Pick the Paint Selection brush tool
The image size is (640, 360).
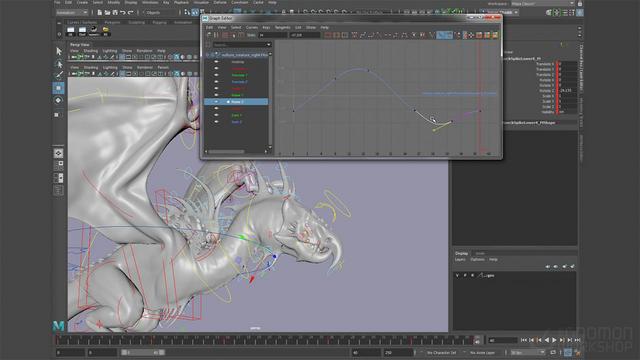click(59, 75)
